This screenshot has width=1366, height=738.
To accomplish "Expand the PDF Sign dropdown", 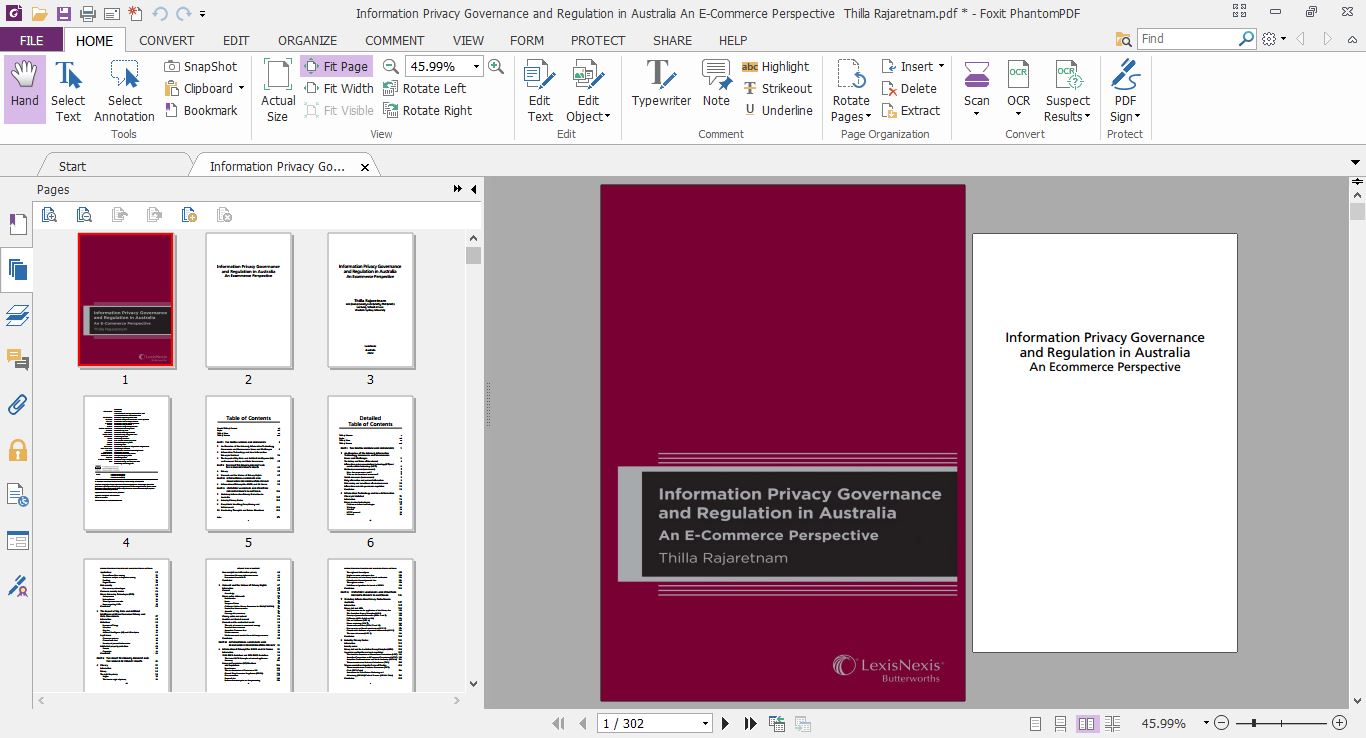I will tap(1137, 116).
